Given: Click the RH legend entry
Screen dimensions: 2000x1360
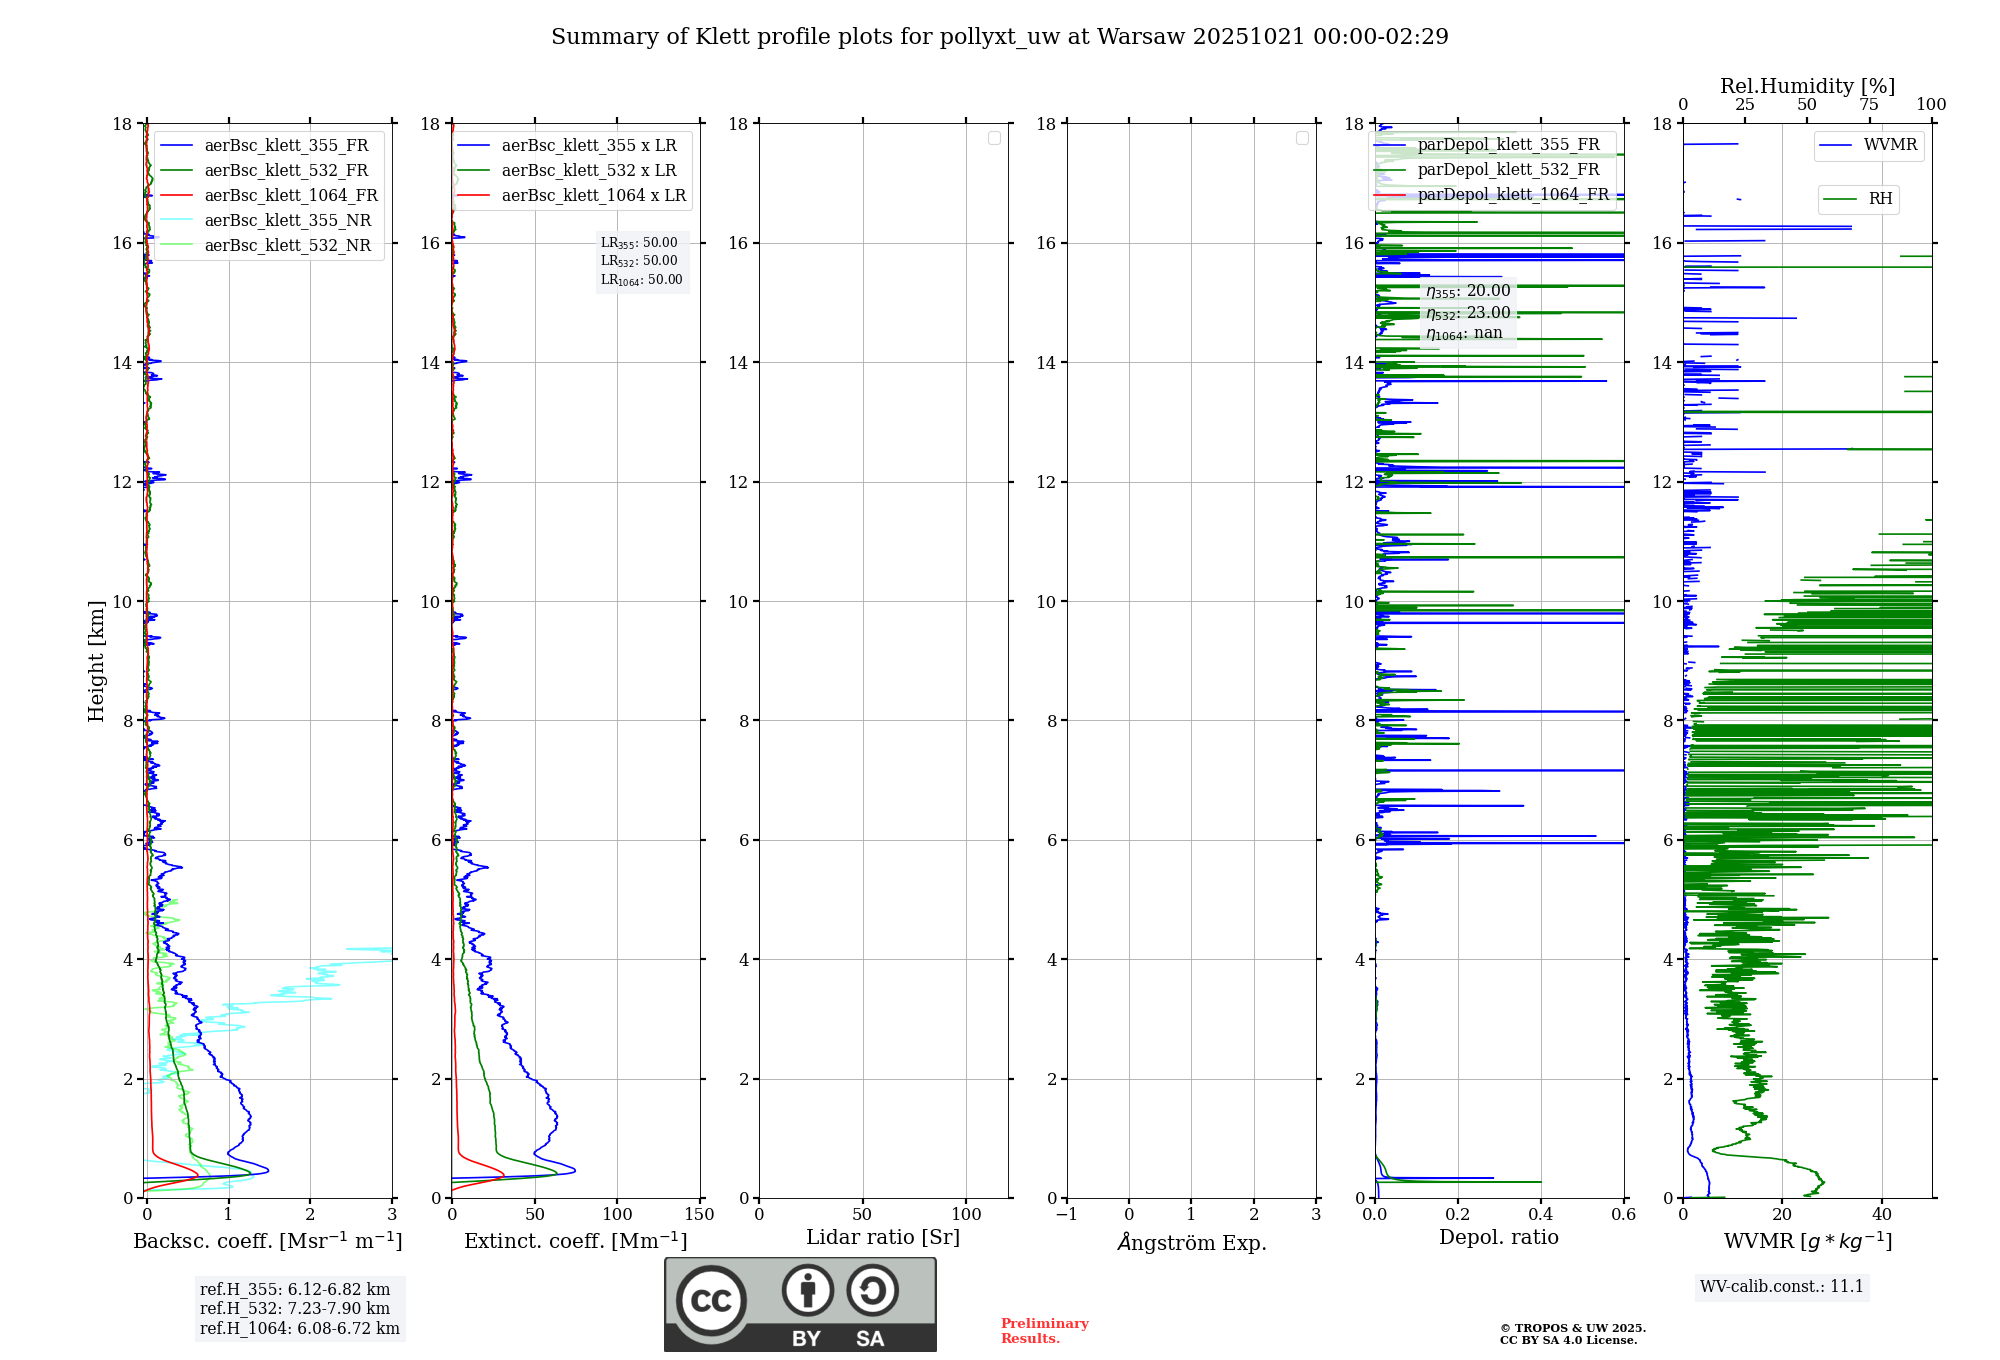Looking at the screenshot, I should [1879, 199].
